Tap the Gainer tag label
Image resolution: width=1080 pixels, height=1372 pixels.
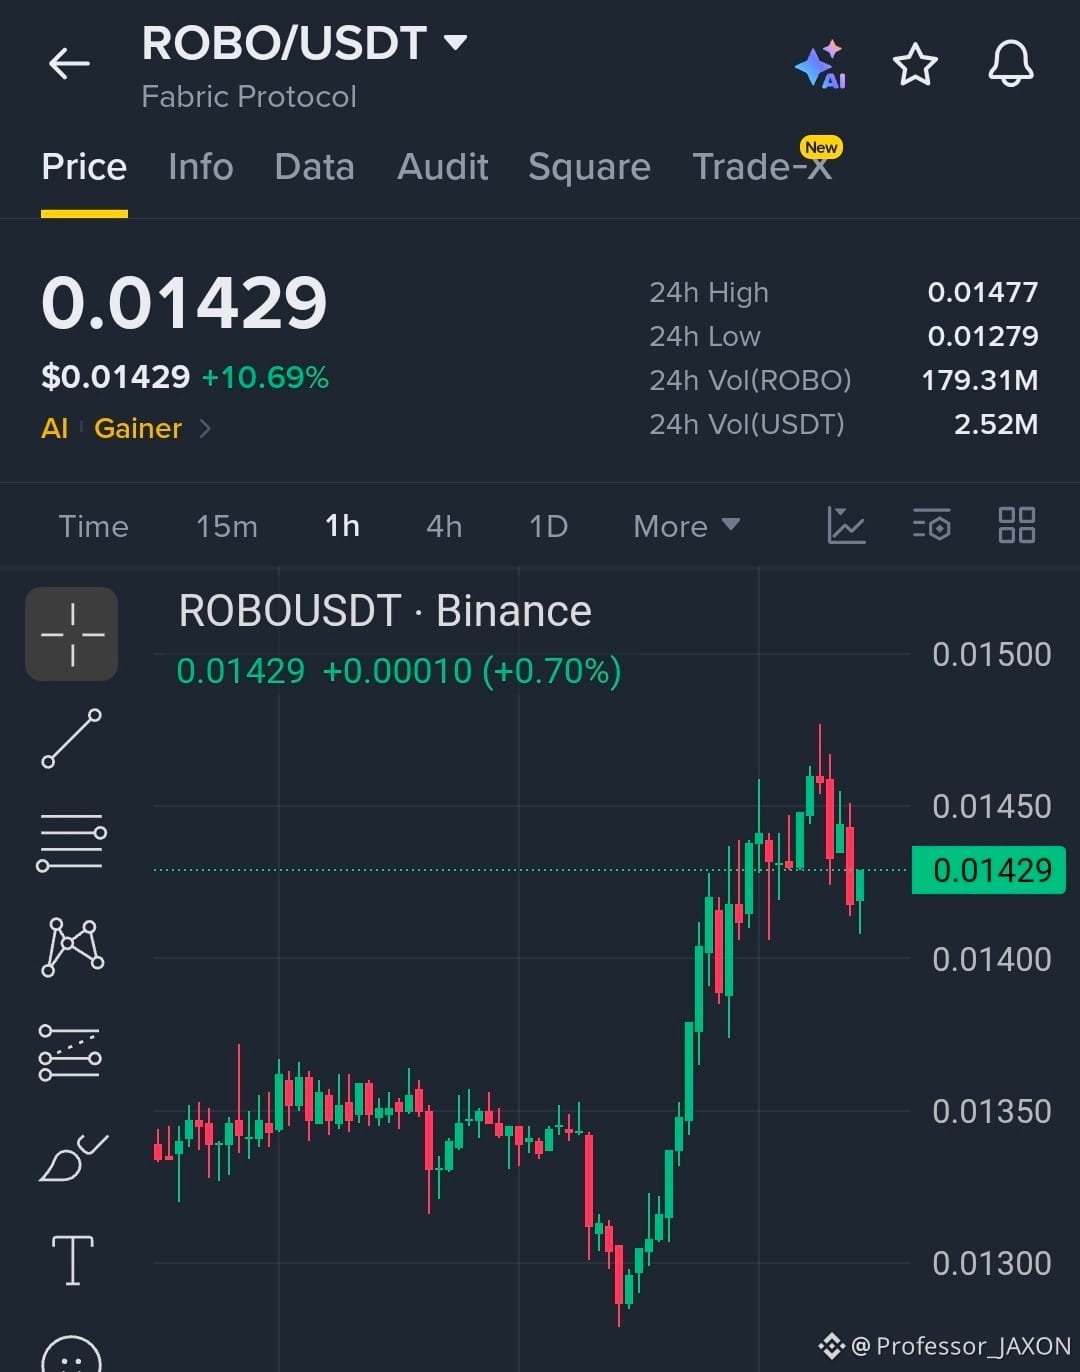point(138,429)
